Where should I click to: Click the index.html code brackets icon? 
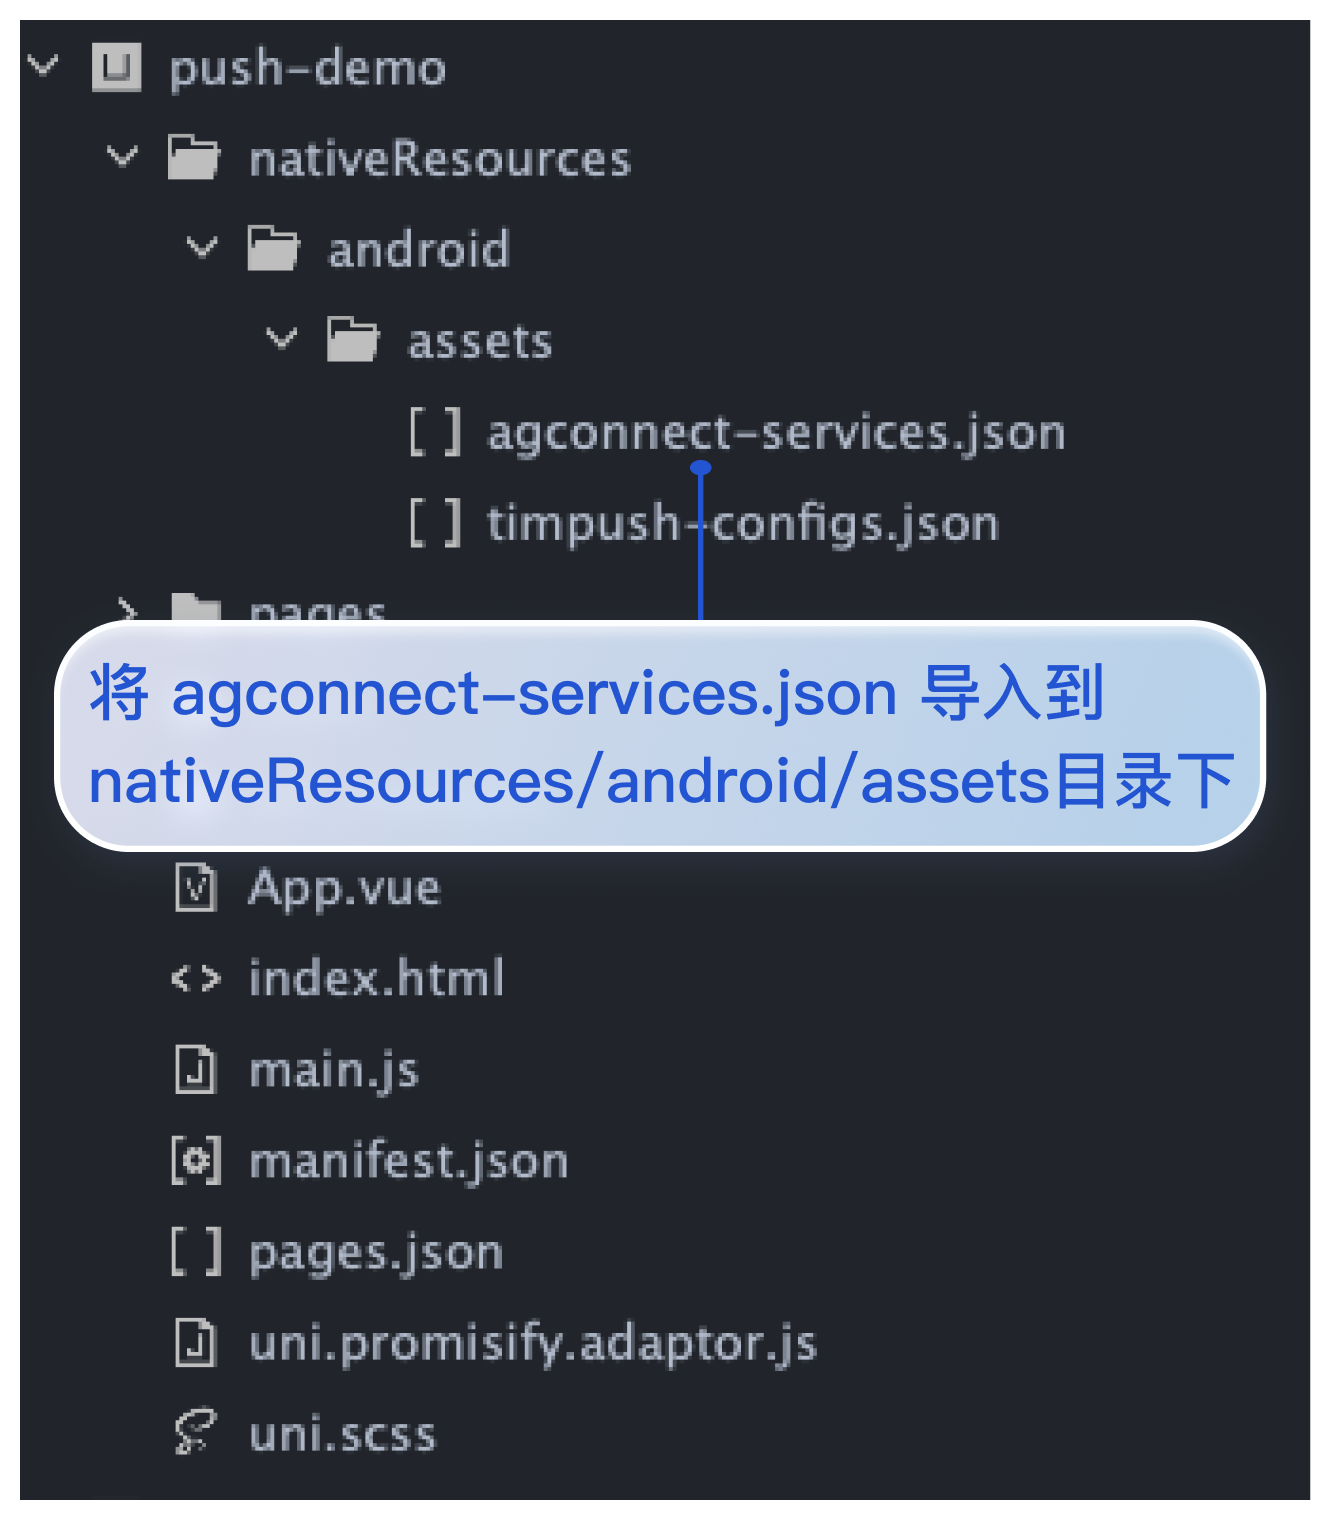tap(195, 978)
